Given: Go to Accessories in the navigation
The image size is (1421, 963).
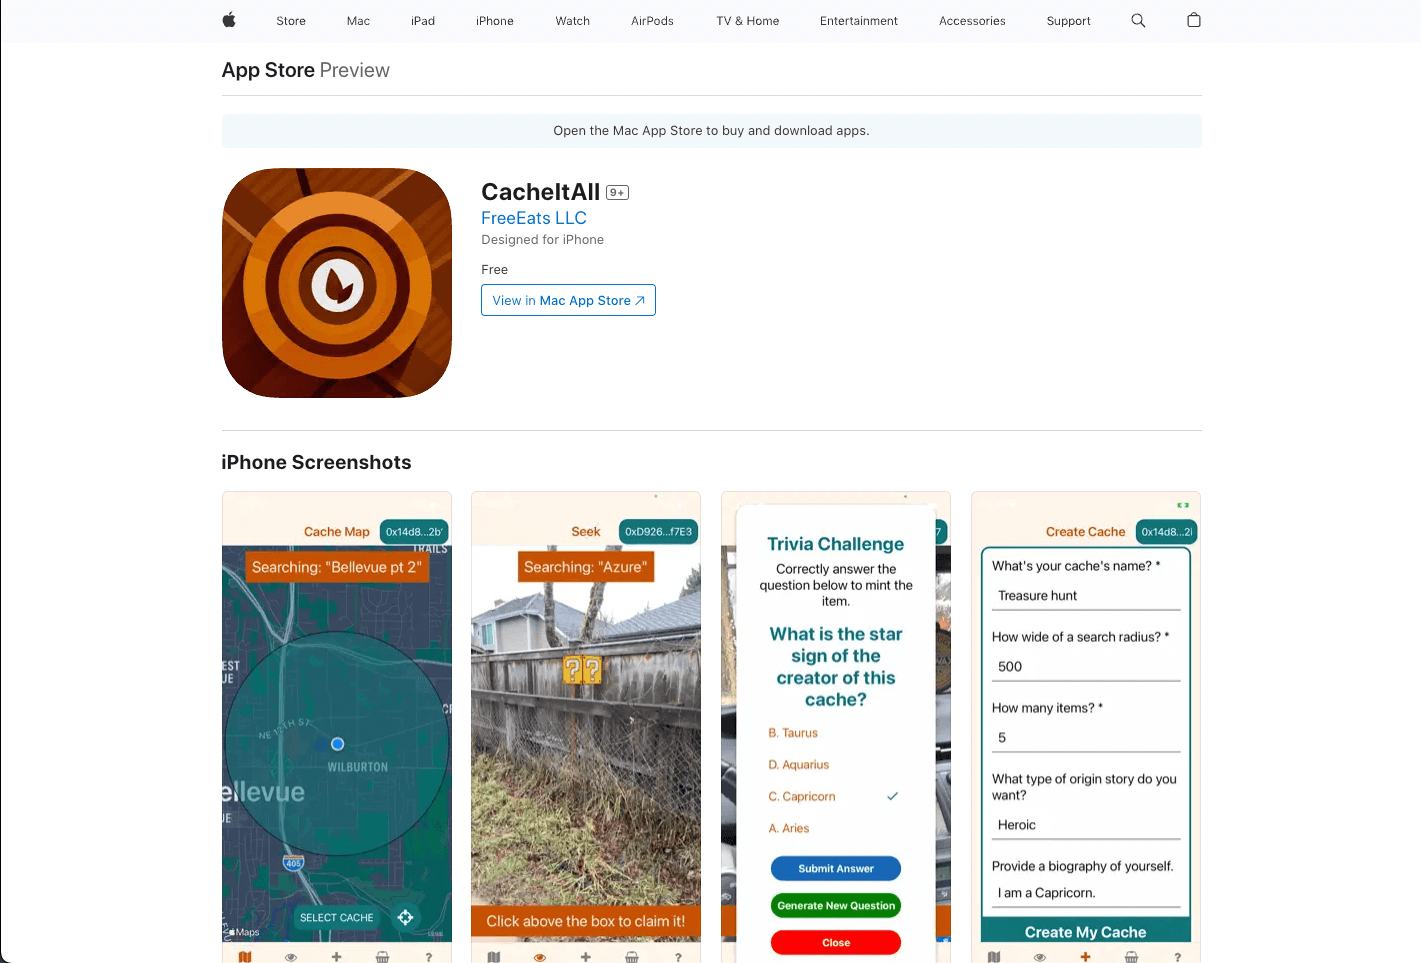Looking at the screenshot, I should coord(972,21).
